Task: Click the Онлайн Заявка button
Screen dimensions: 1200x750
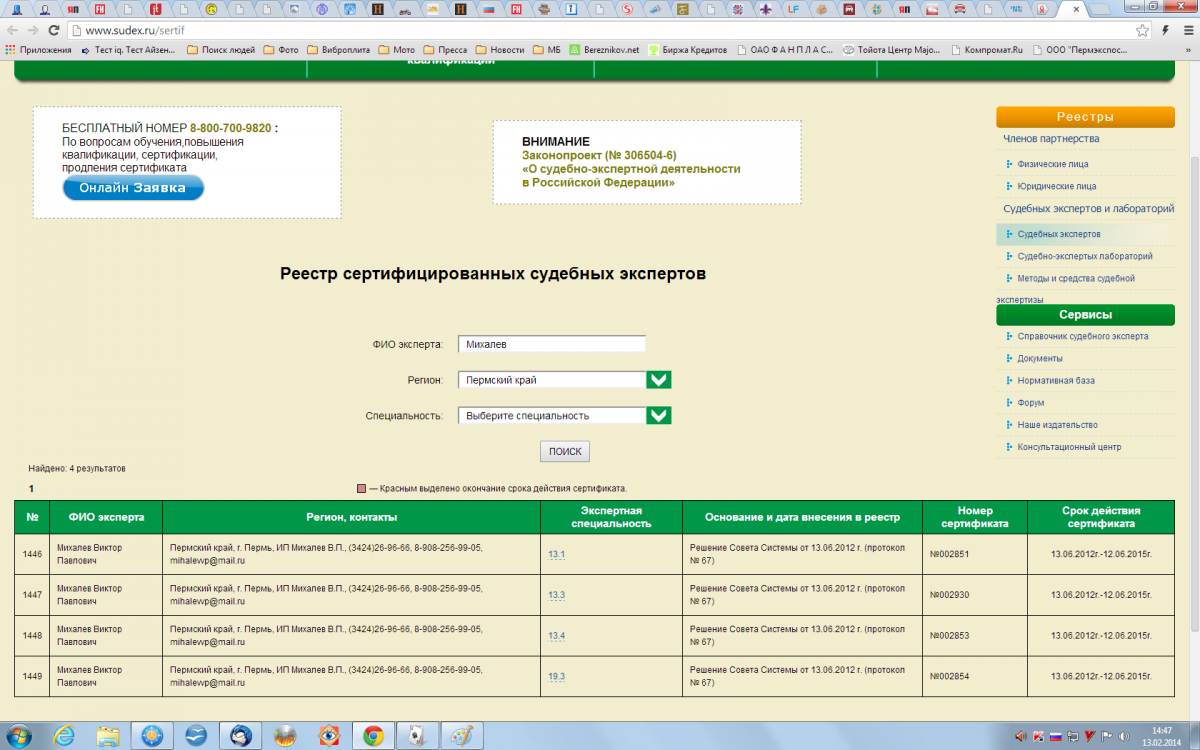Action: pyautogui.click(x=133, y=188)
